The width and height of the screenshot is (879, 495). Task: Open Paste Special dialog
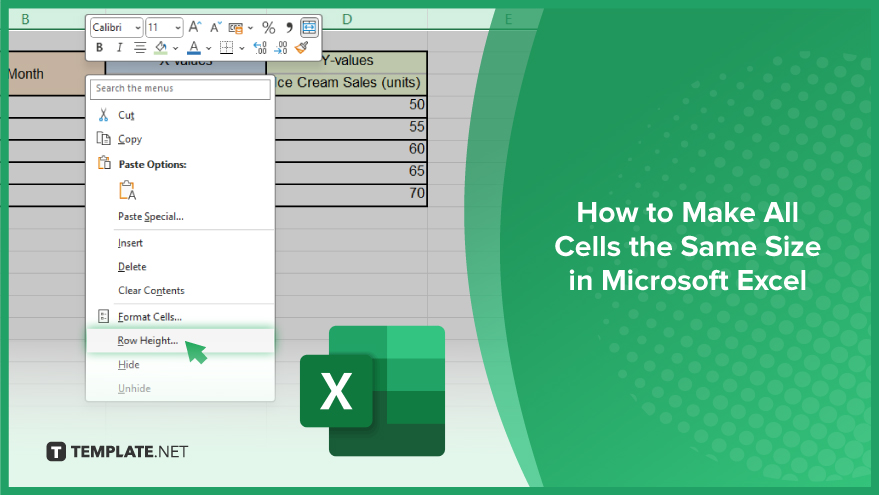(180, 216)
